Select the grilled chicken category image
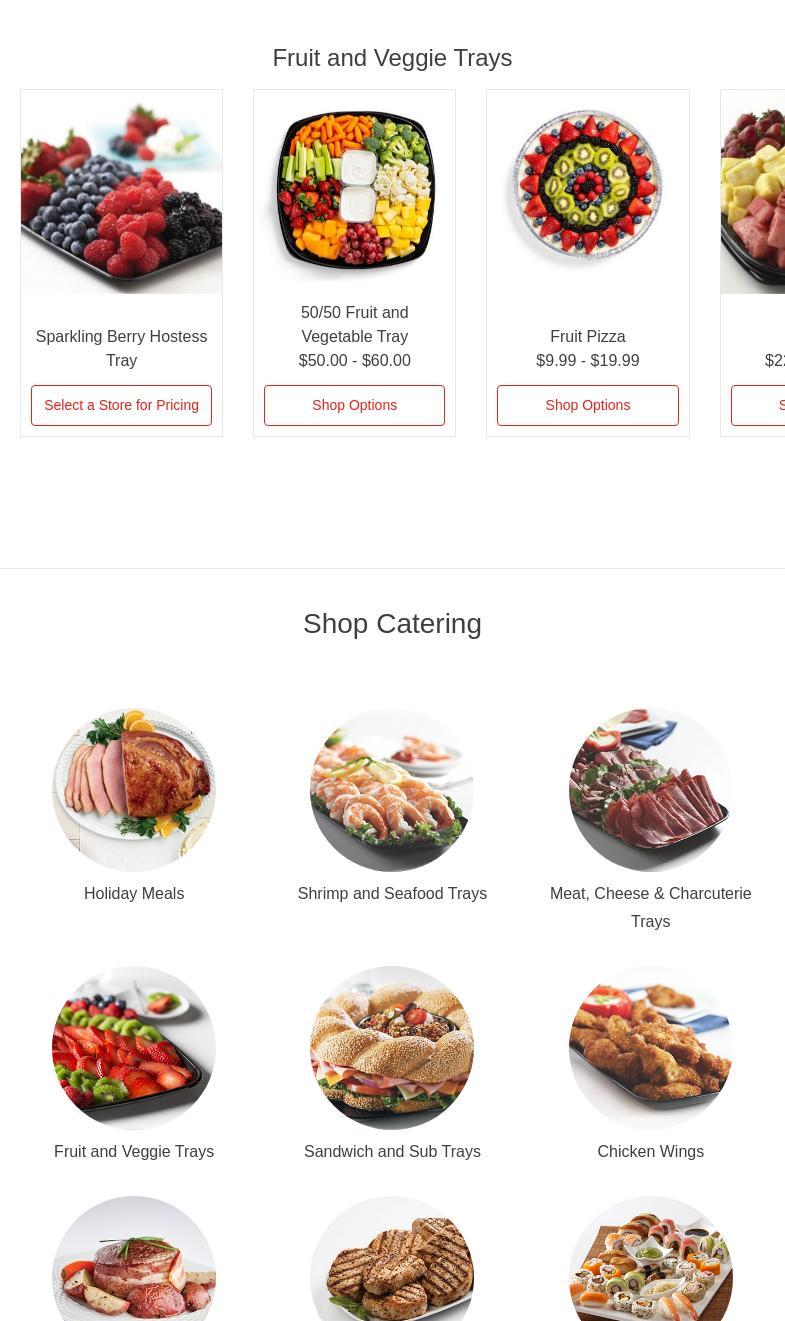Viewport: 785px width, 1321px height. pyautogui.click(x=392, y=1259)
